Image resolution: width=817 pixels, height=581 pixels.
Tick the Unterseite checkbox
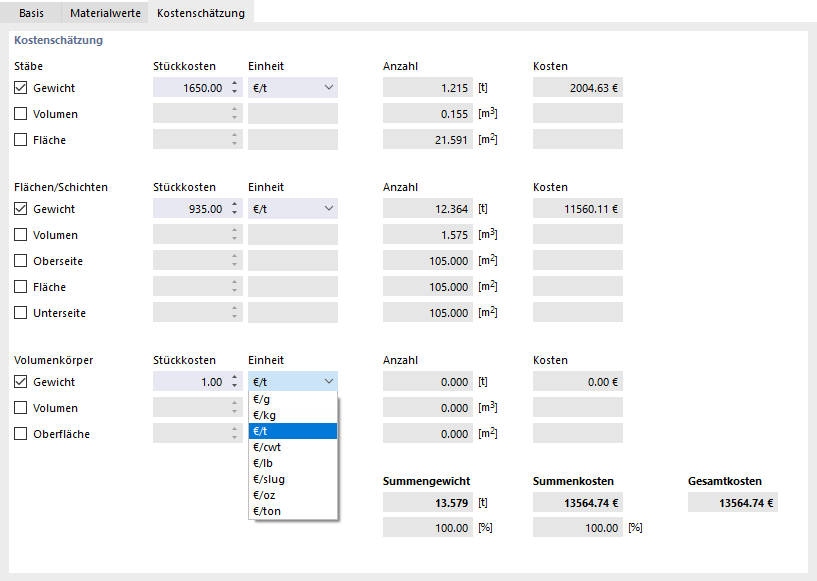tap(20, 313)
